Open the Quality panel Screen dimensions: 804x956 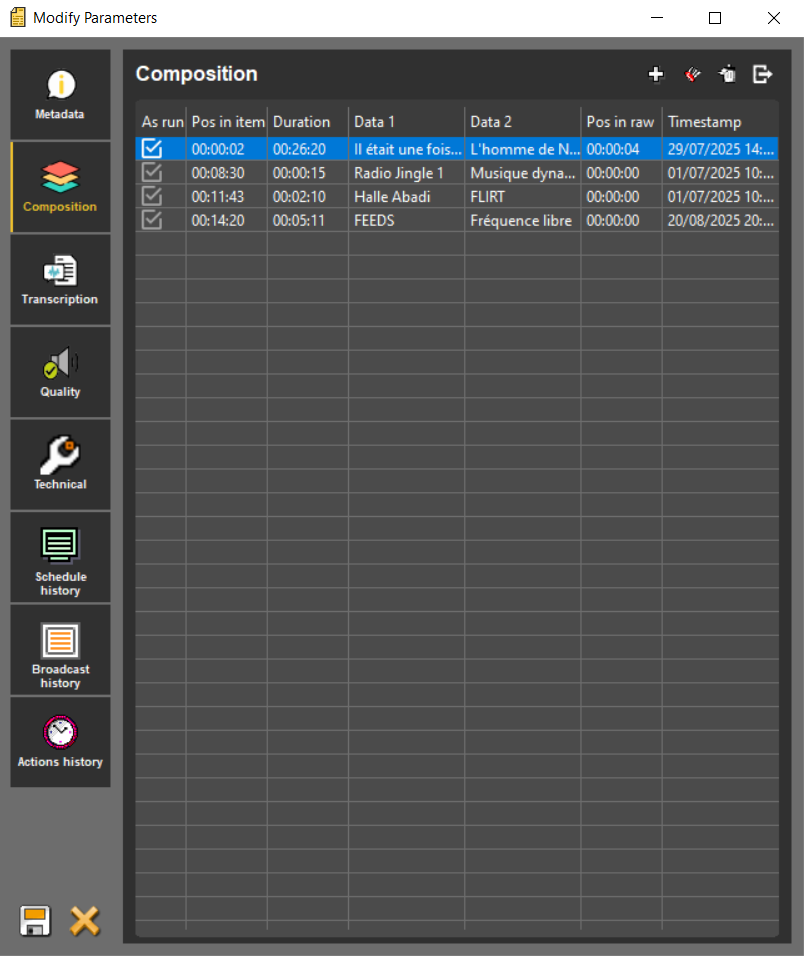pyautogui.click(x=60, y=372)
